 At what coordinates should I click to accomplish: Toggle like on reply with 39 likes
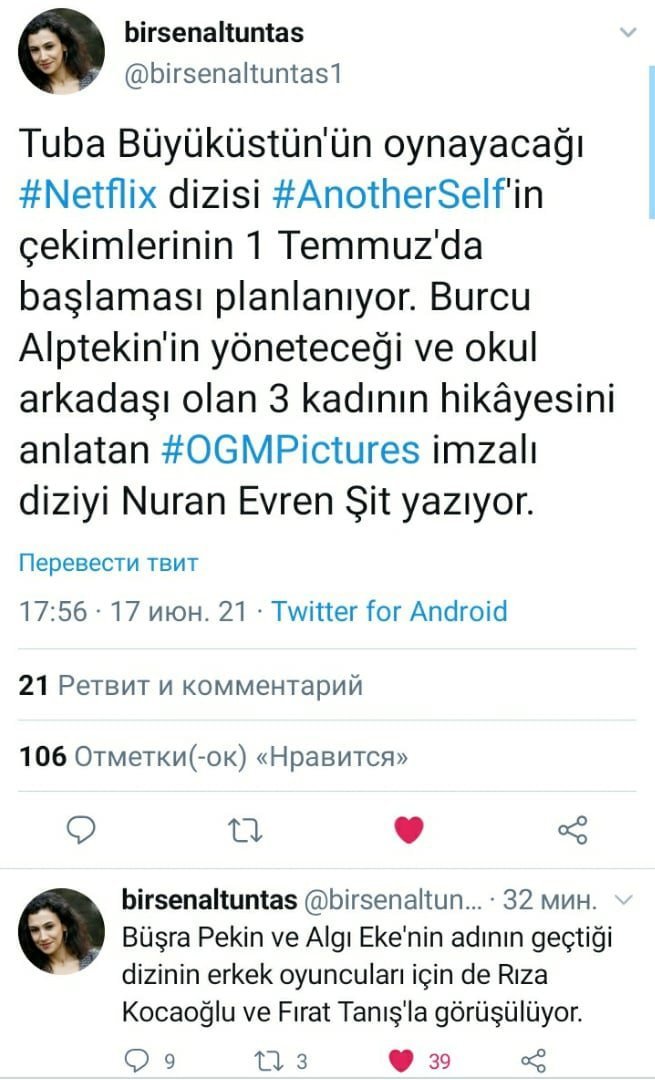click(x=402, y=1061)
